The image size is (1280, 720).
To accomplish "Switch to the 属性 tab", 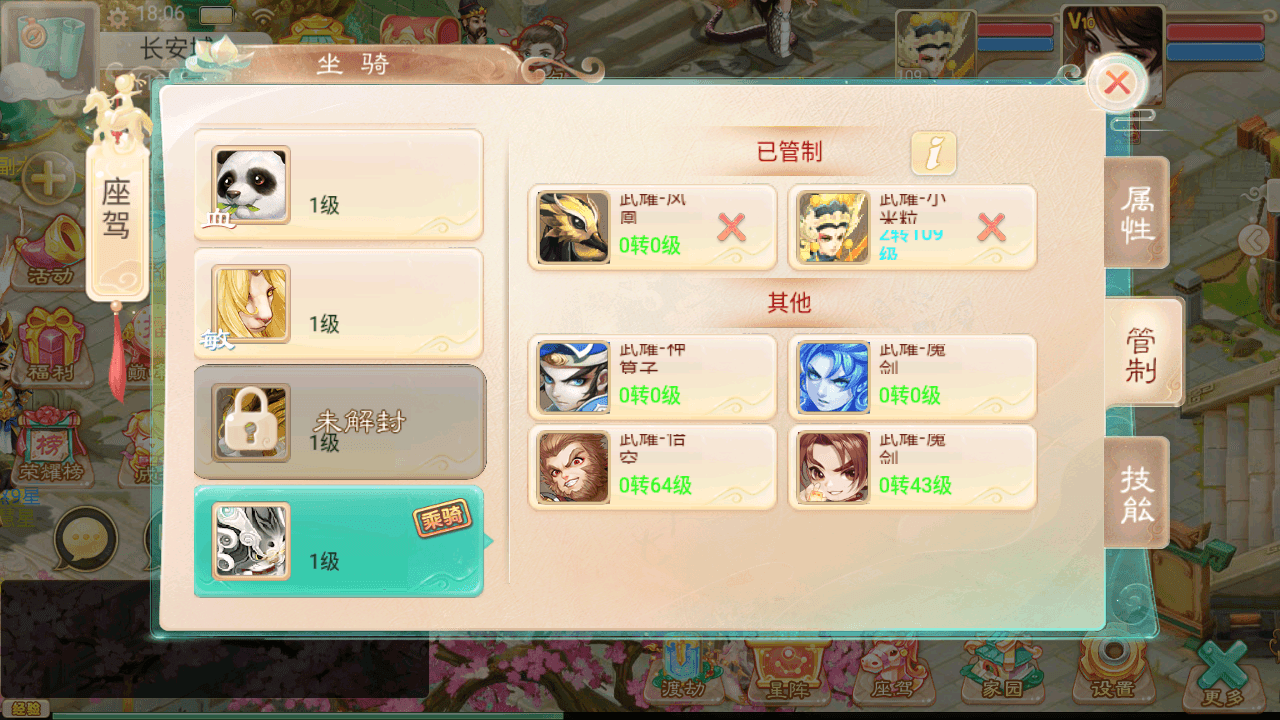I will point(1137,212).
